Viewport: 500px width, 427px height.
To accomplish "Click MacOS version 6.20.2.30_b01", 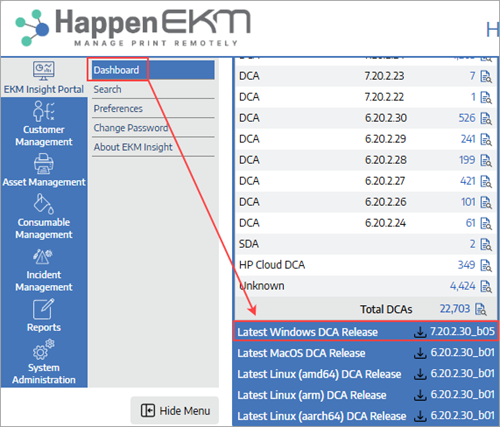I will [x=462, y=352].
